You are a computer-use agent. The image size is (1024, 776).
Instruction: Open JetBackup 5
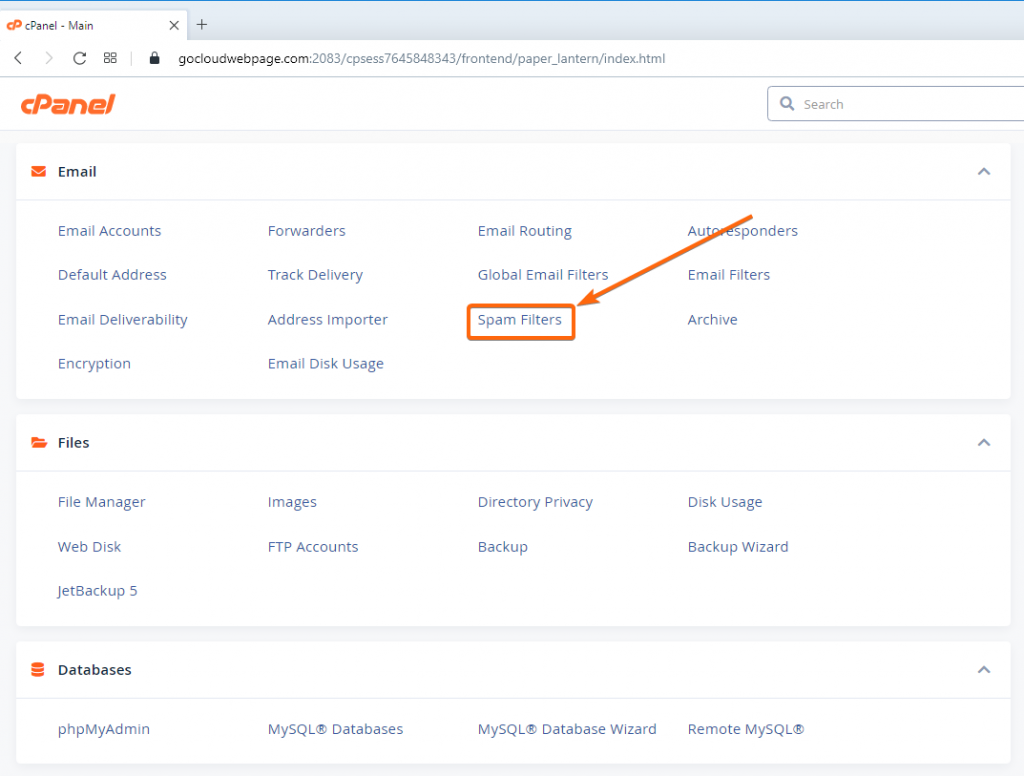pyautogui.click(x=97, y=590)
